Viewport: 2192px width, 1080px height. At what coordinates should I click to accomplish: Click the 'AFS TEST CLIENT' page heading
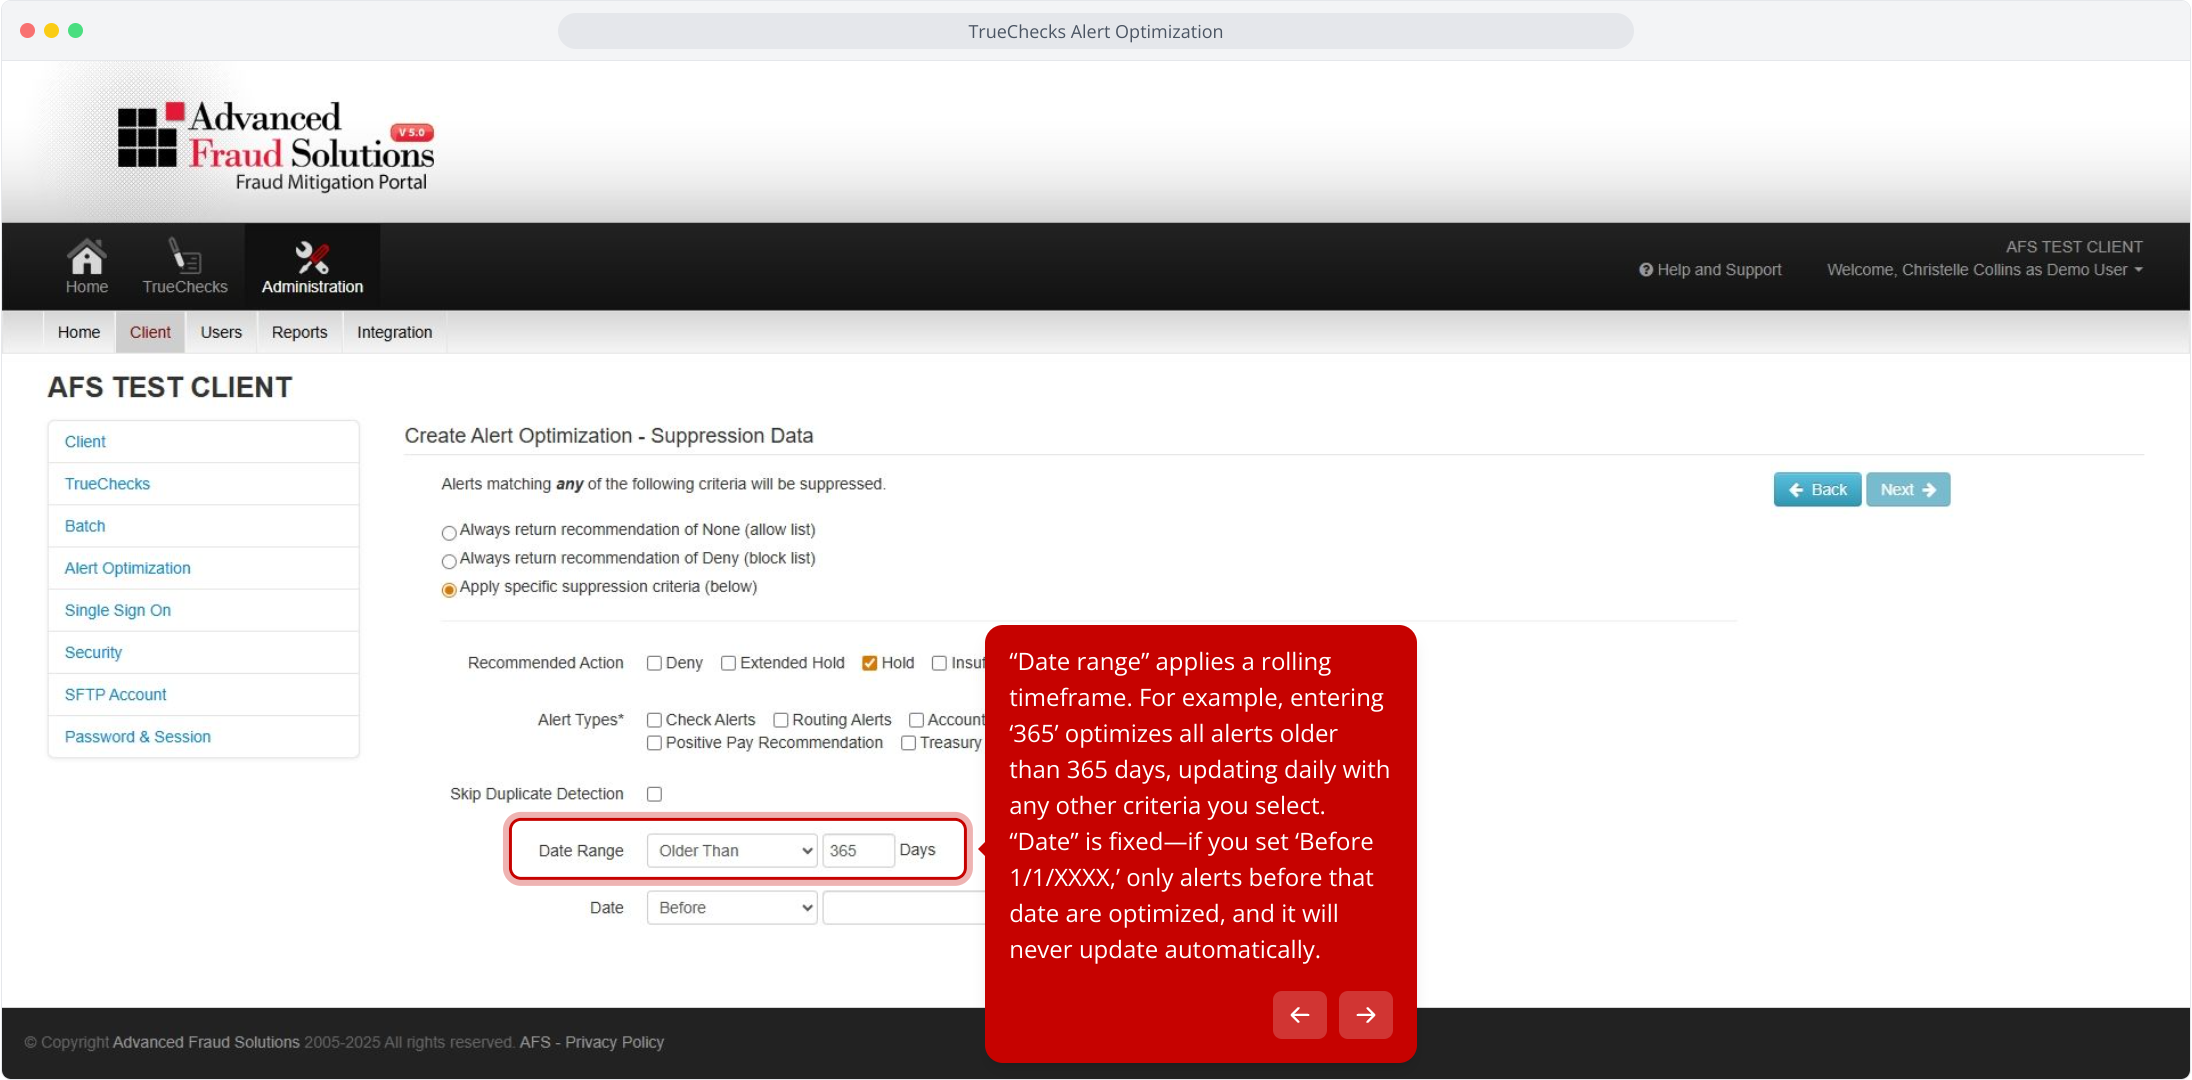170,388
